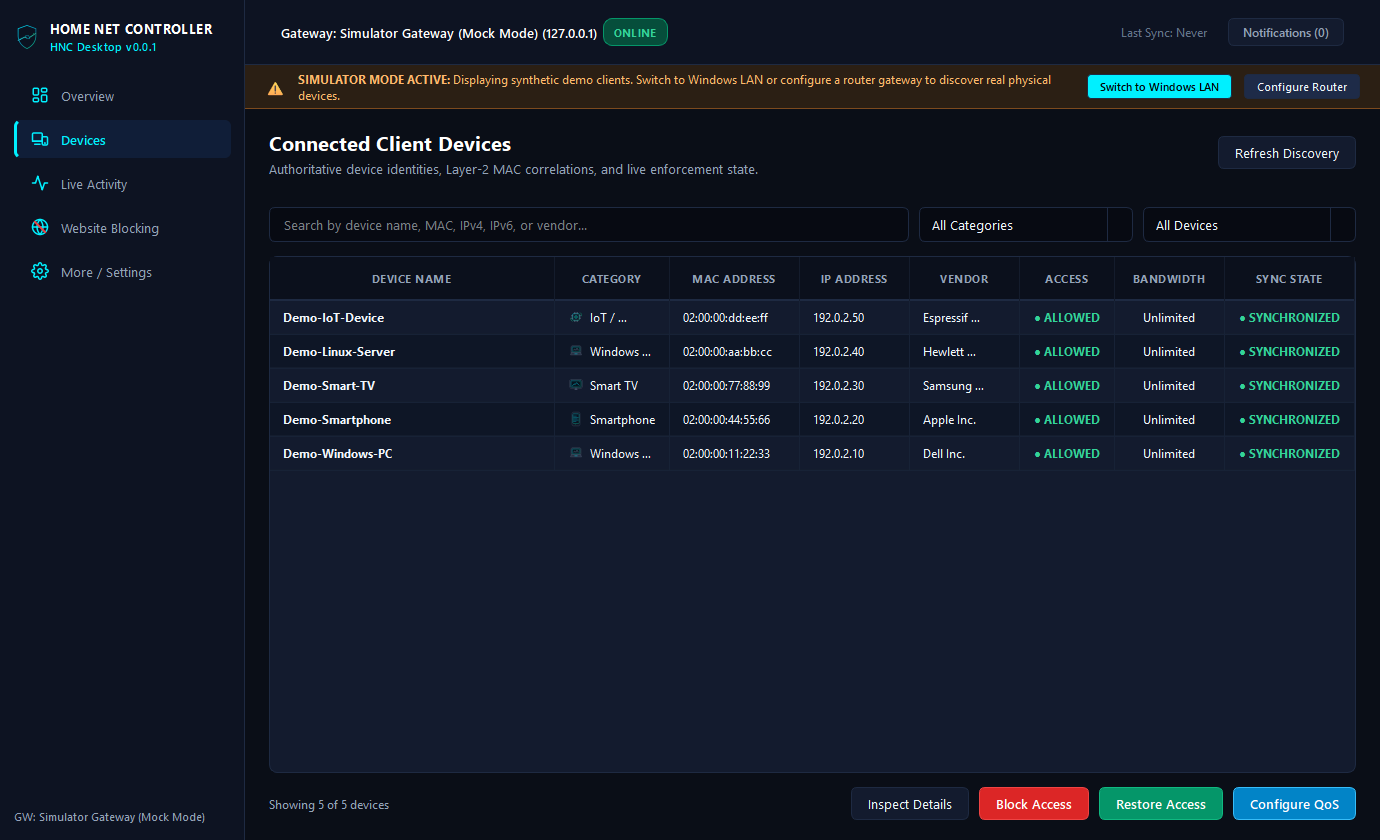Focus the device search input field
Image resolution: width=1380 pixels, height=840 pixels.
click(589, 225)
